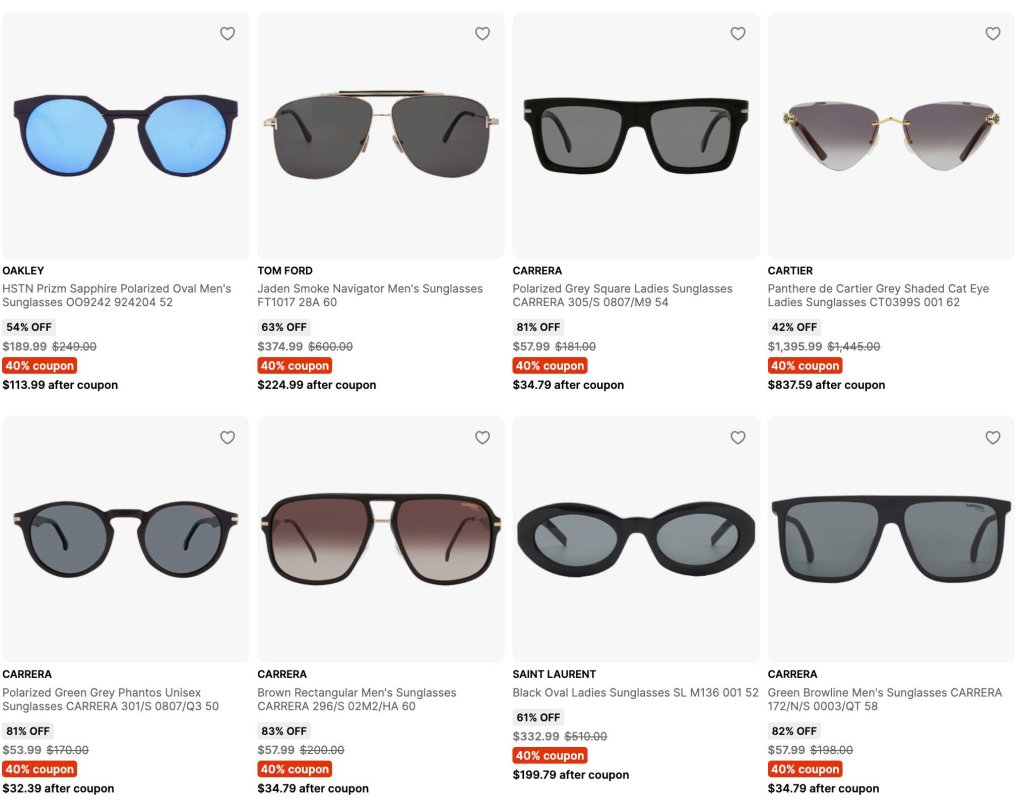Click 40% coupon badge under Oakley sunglasses

click(40, 366)
